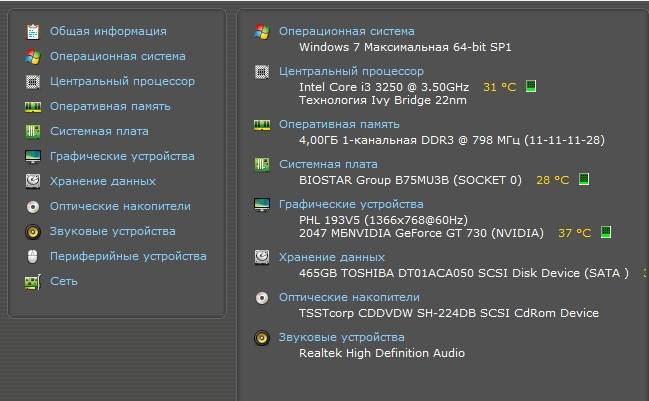
Task: Click the hard drive icon beside sidebar Хранение данных
Action: coord(33,181)
